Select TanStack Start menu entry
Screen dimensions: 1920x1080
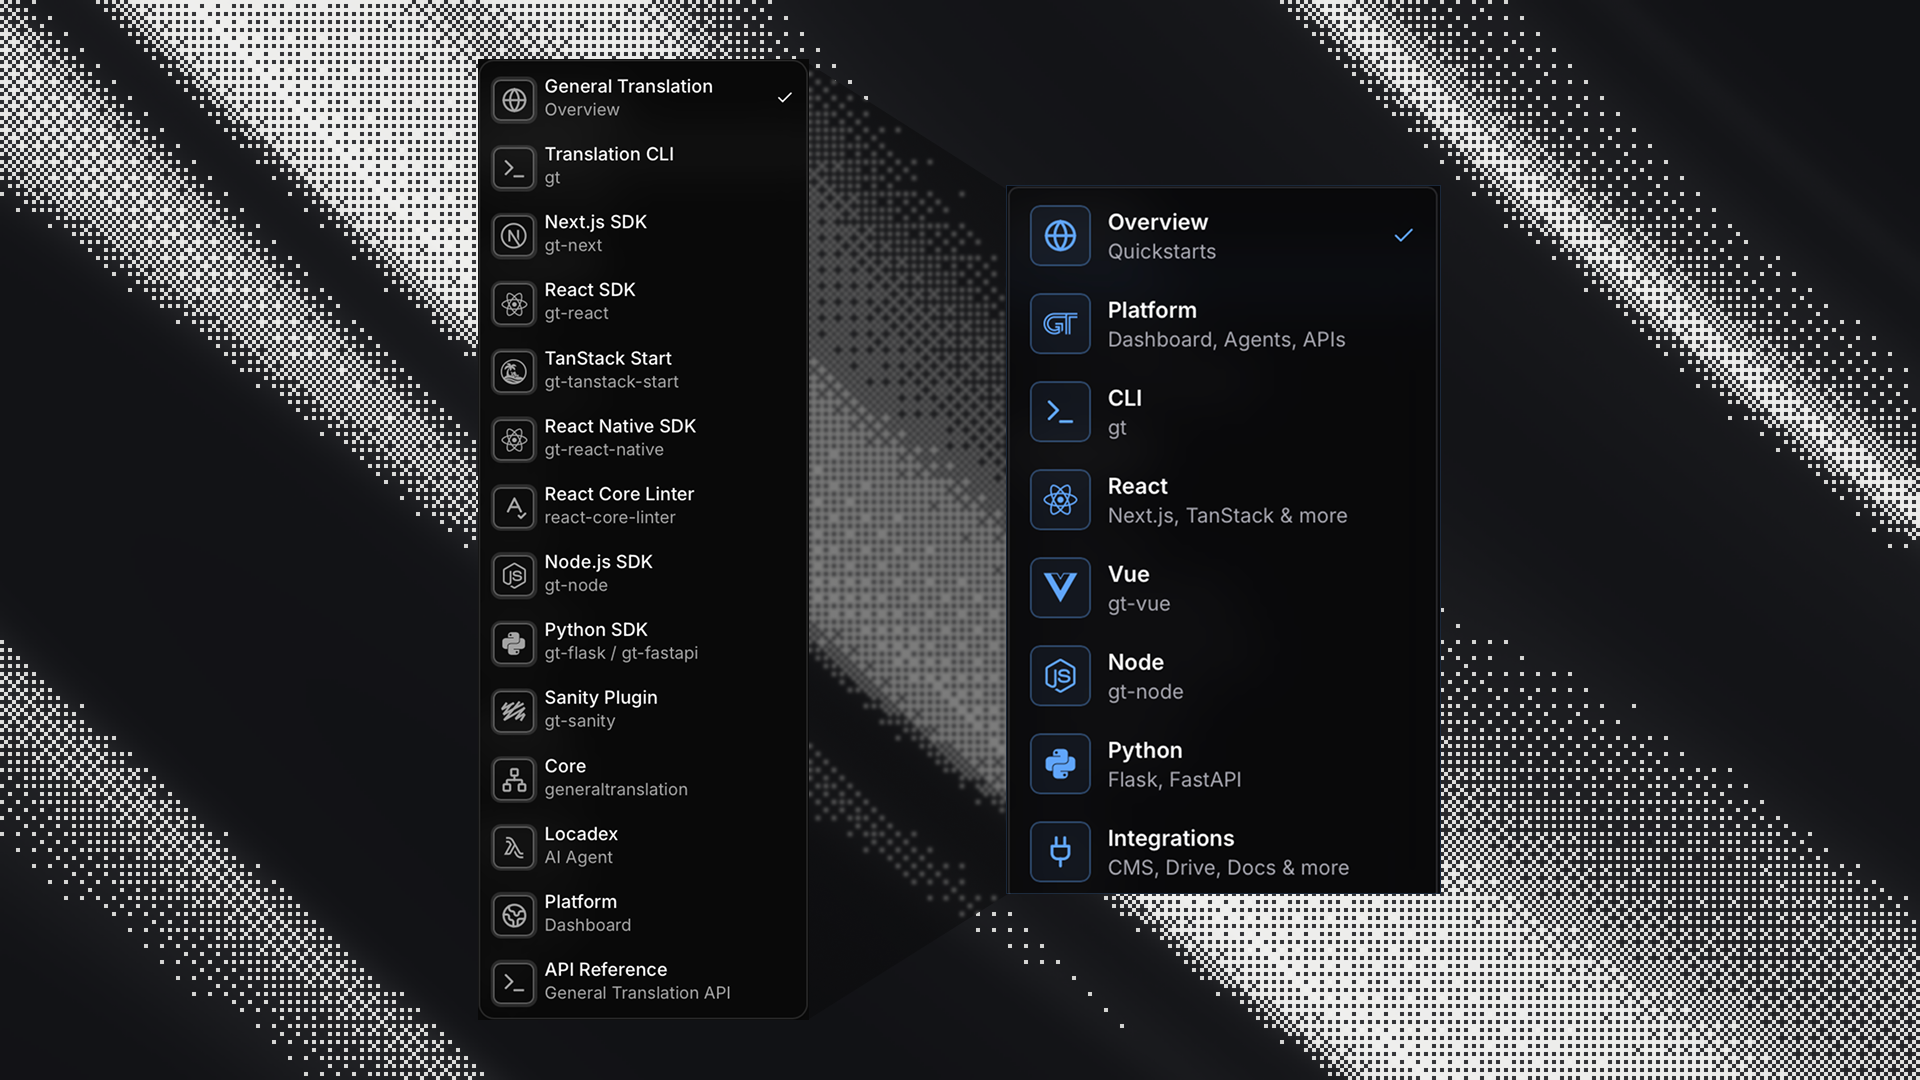[x=643, y=372]
